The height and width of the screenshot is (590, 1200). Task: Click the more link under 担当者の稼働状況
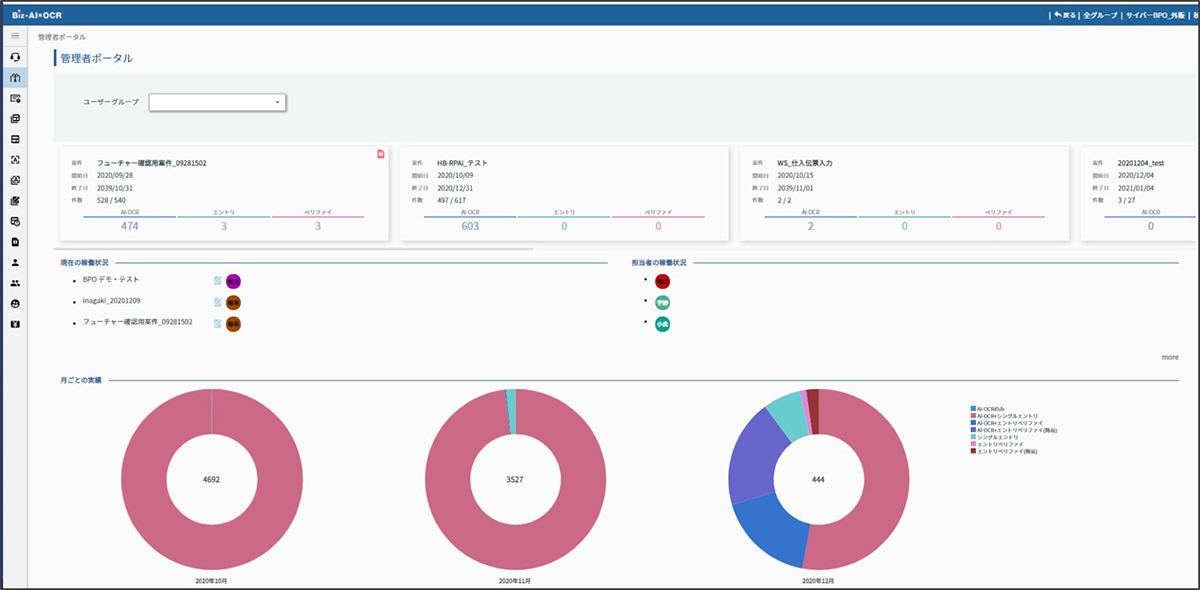[1170, 357]
